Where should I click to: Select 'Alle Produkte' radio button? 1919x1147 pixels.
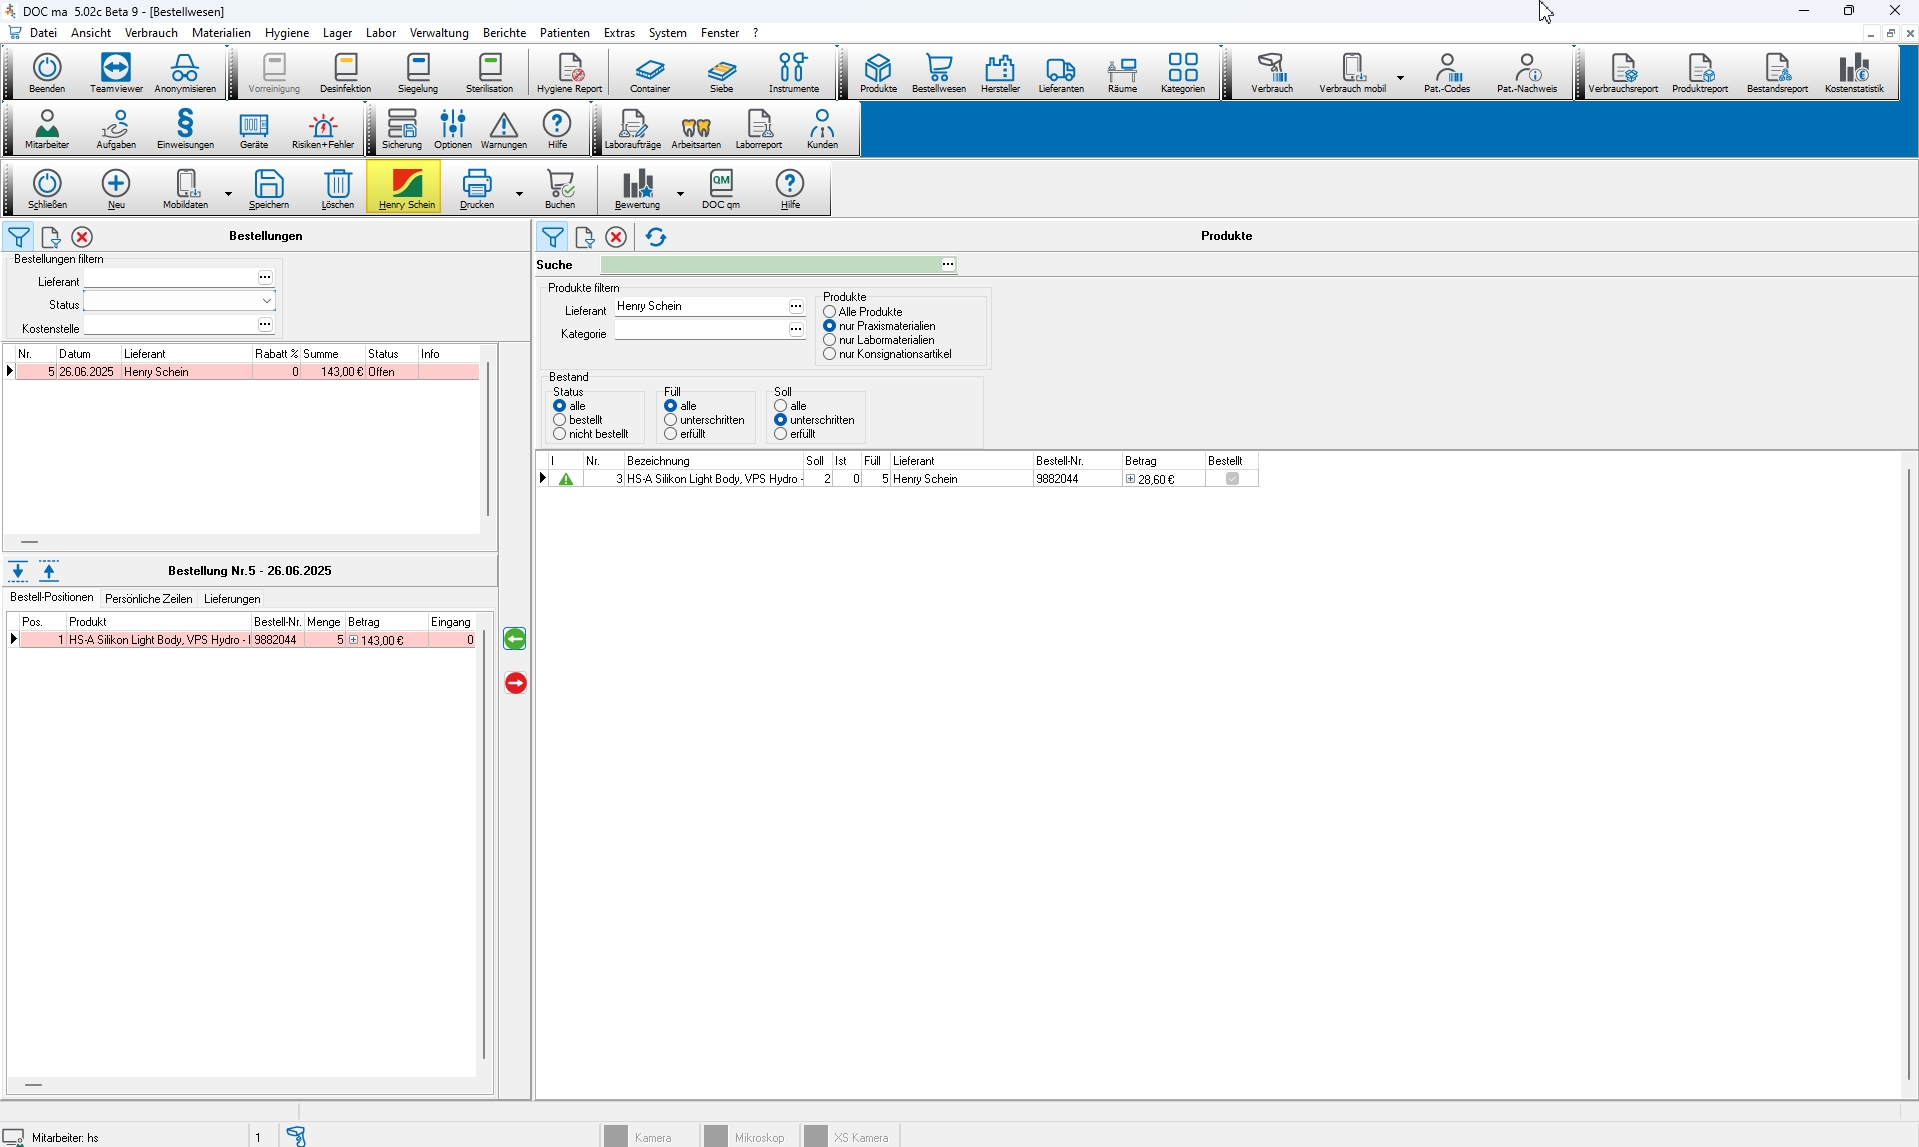829,312
